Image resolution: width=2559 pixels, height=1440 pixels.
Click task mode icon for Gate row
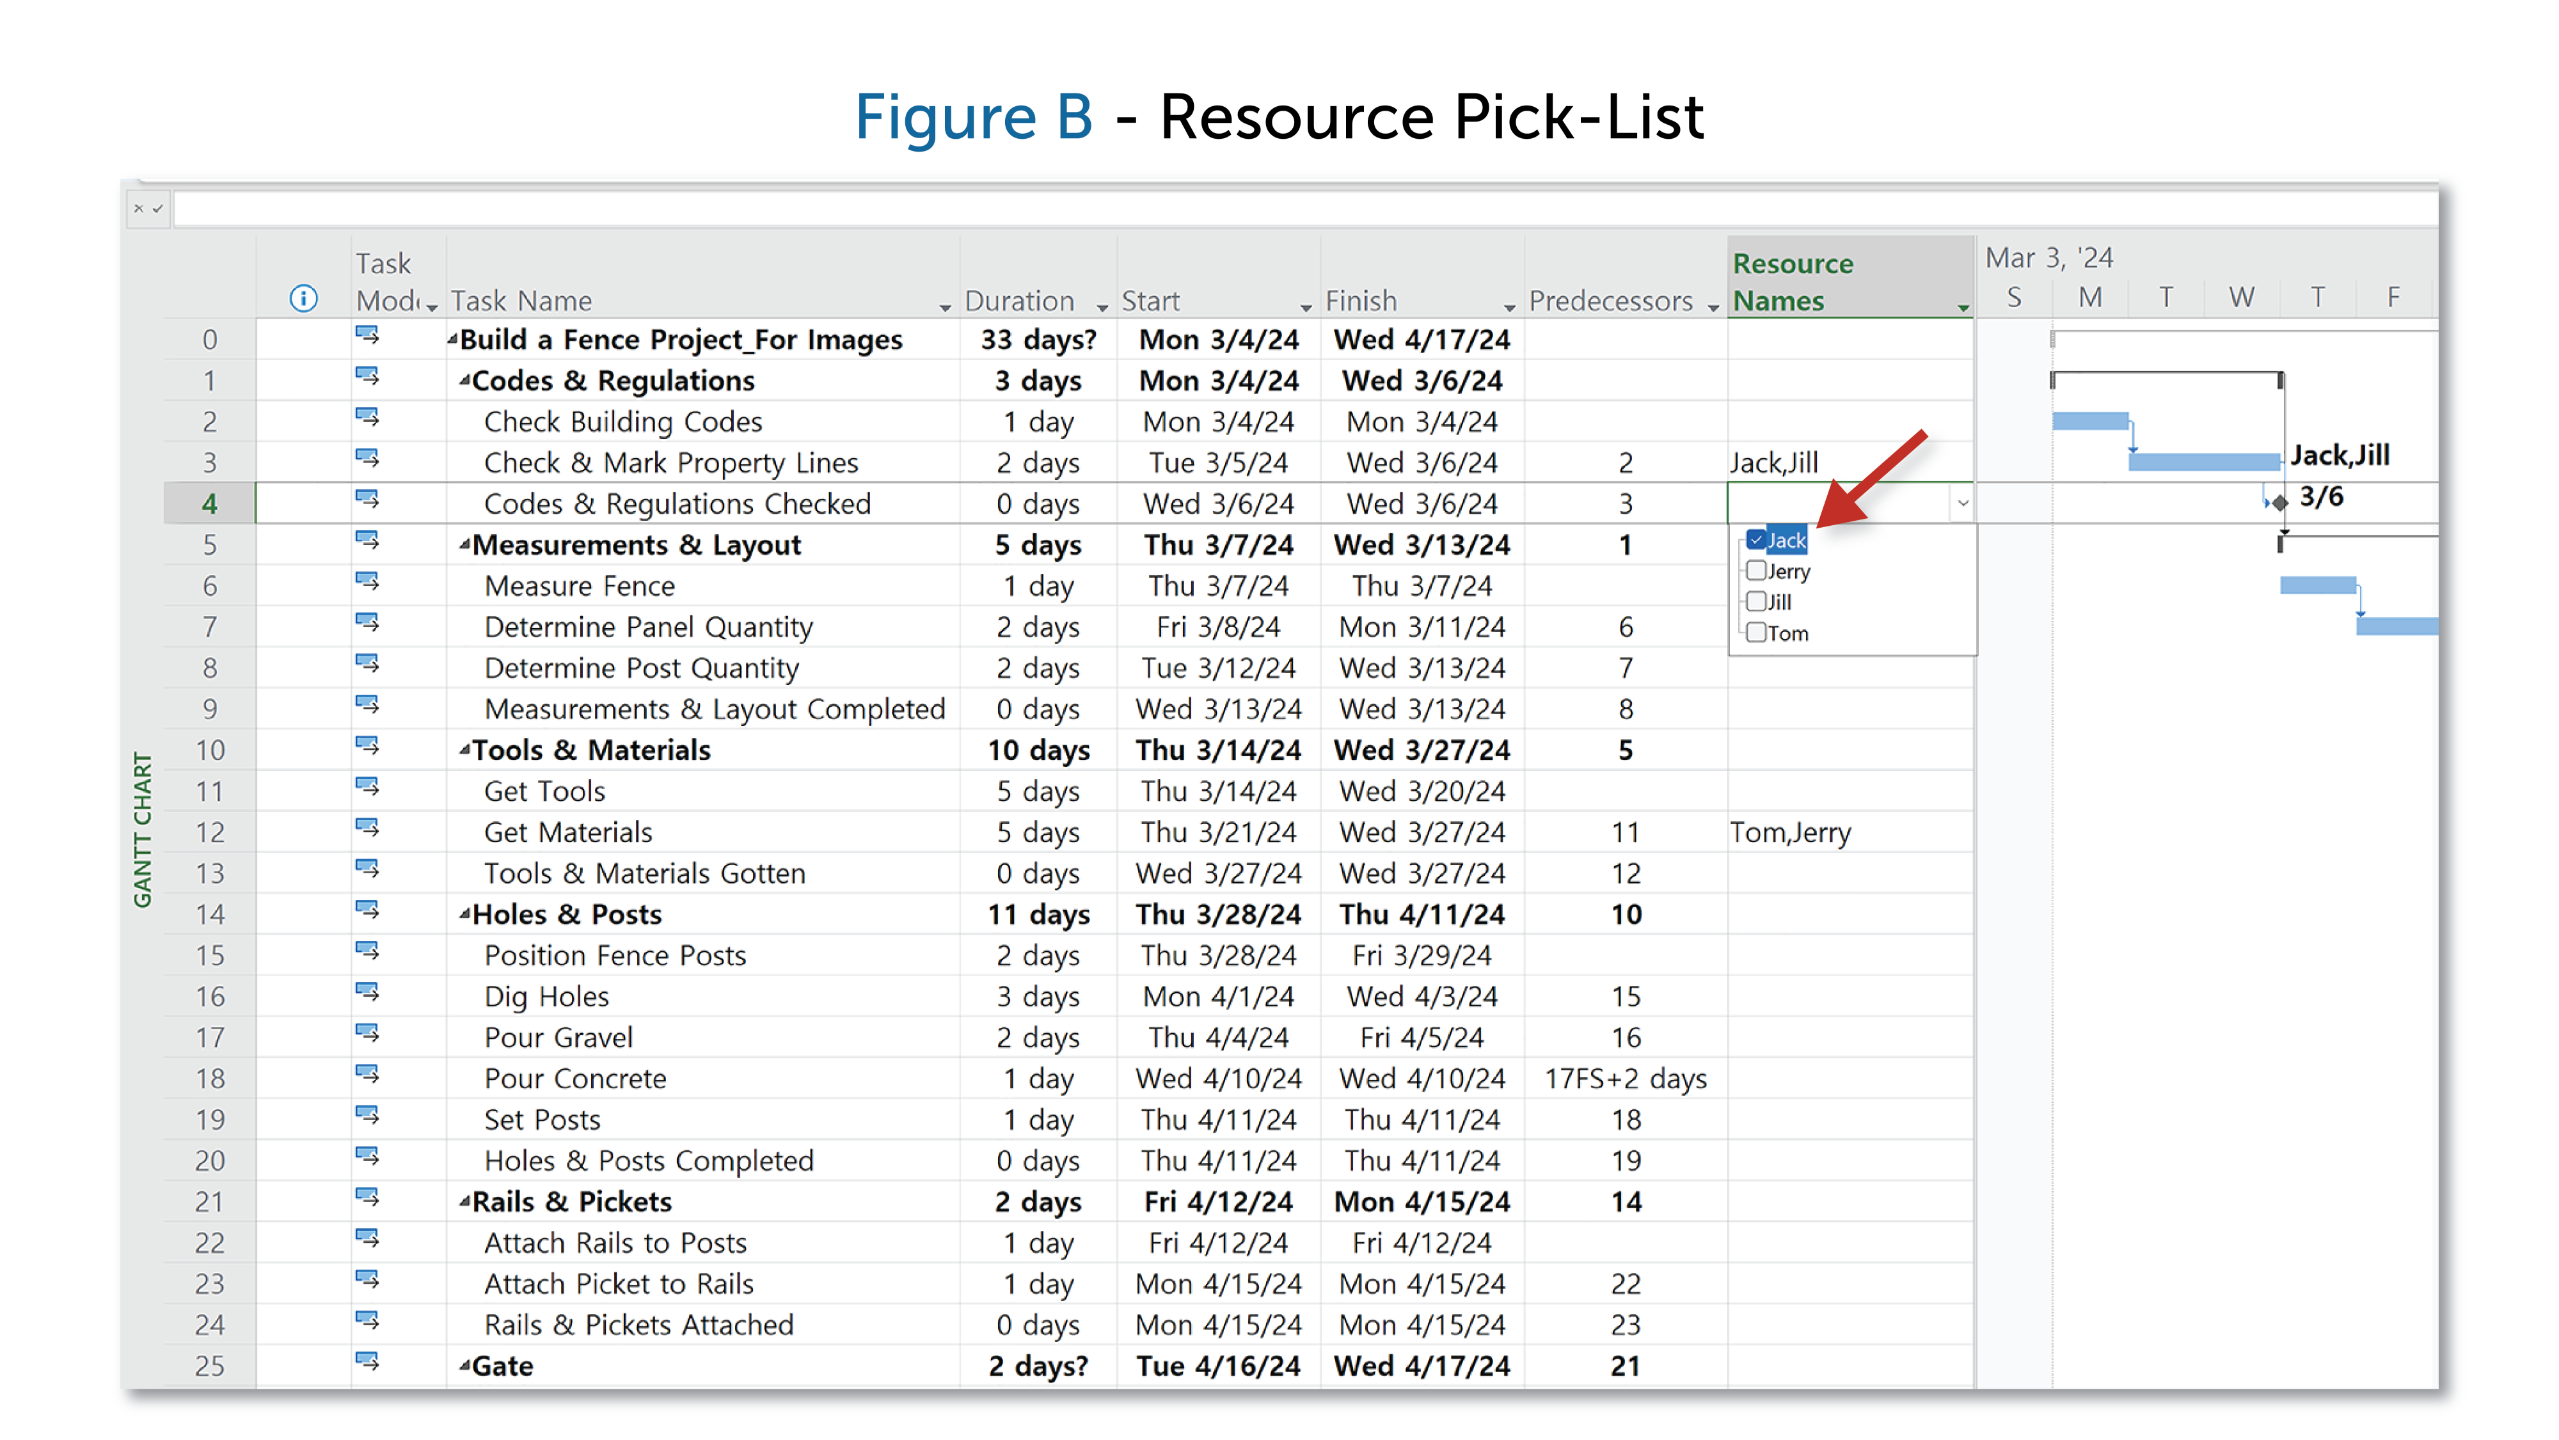367,1361
